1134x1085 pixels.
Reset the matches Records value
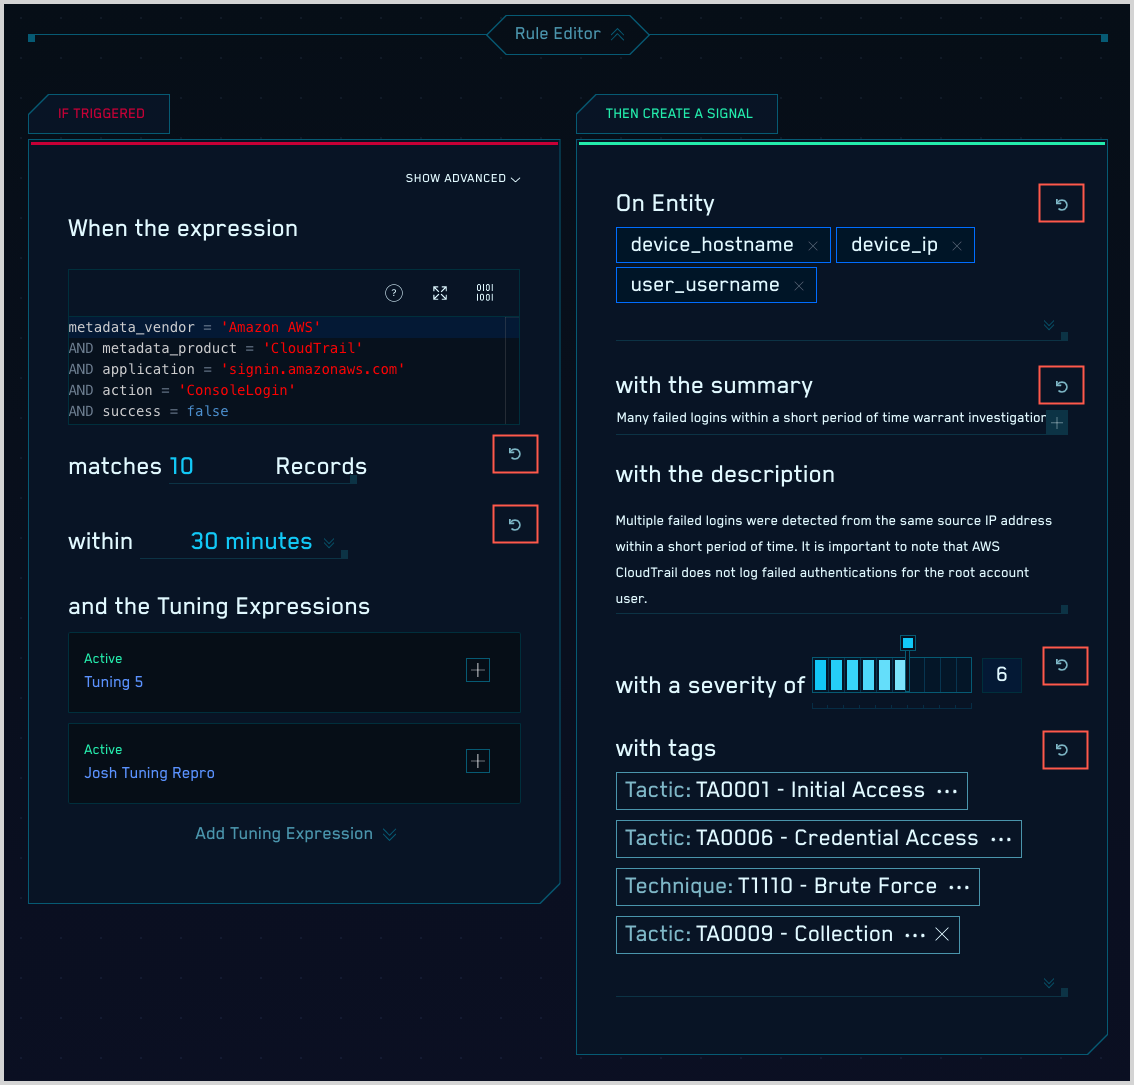coord(515,454)
